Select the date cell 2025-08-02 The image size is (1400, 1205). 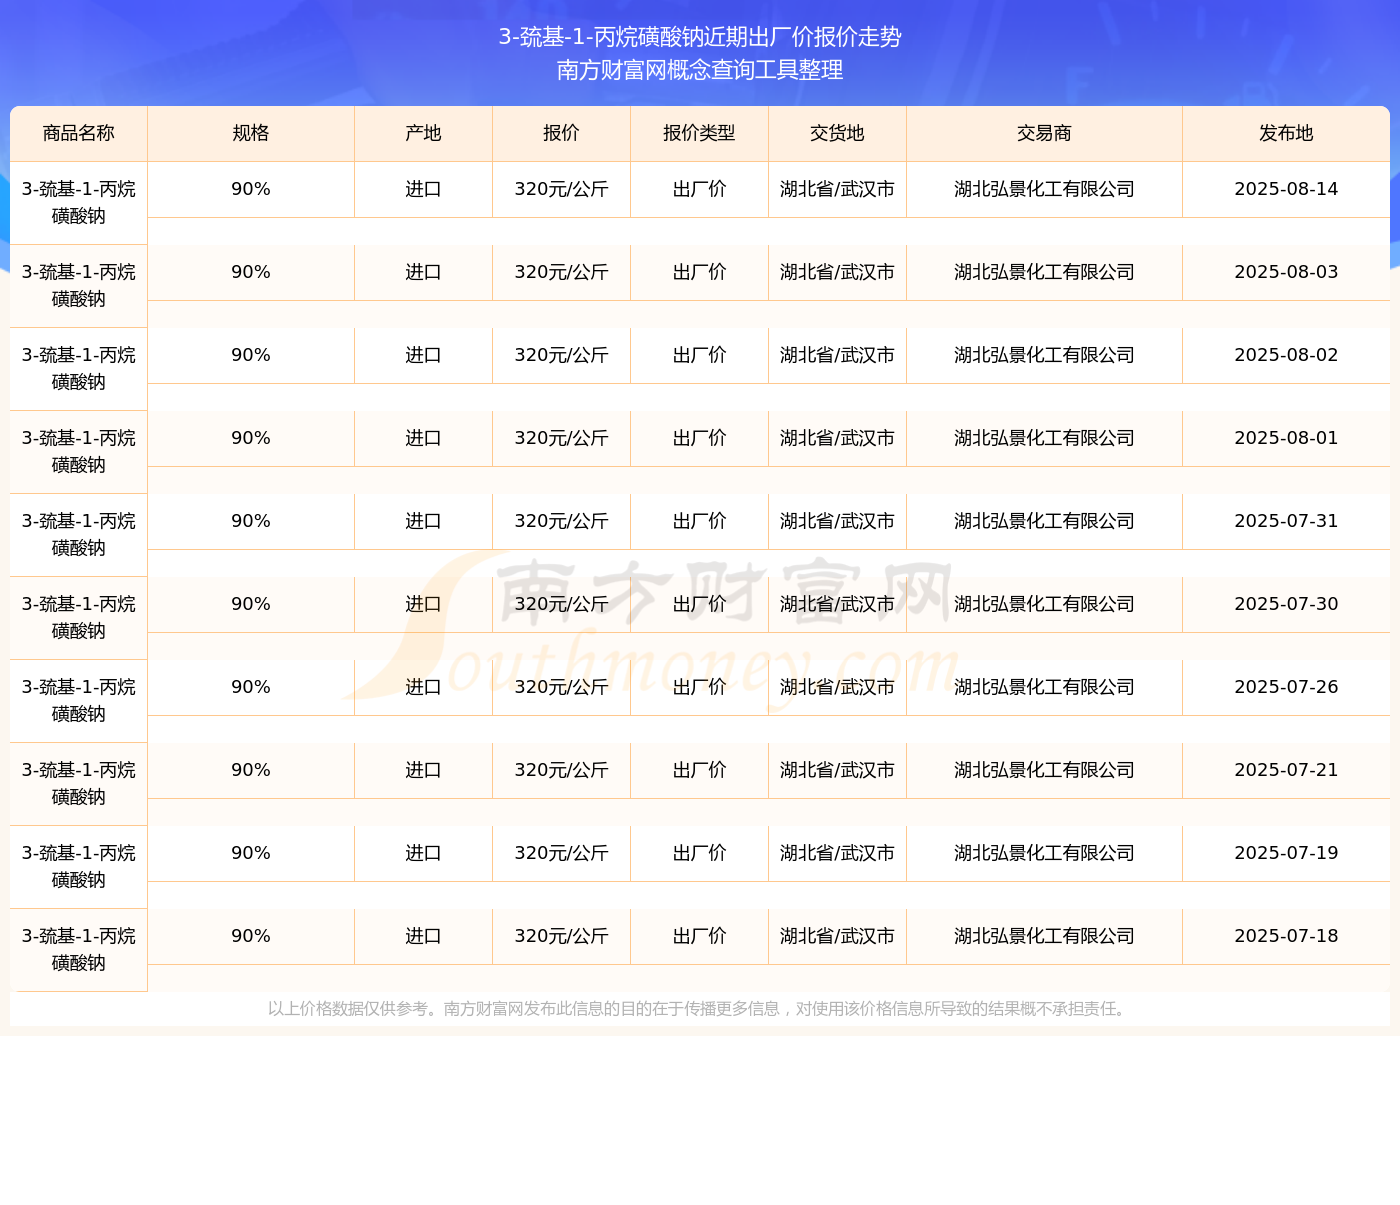(1286, 355)
